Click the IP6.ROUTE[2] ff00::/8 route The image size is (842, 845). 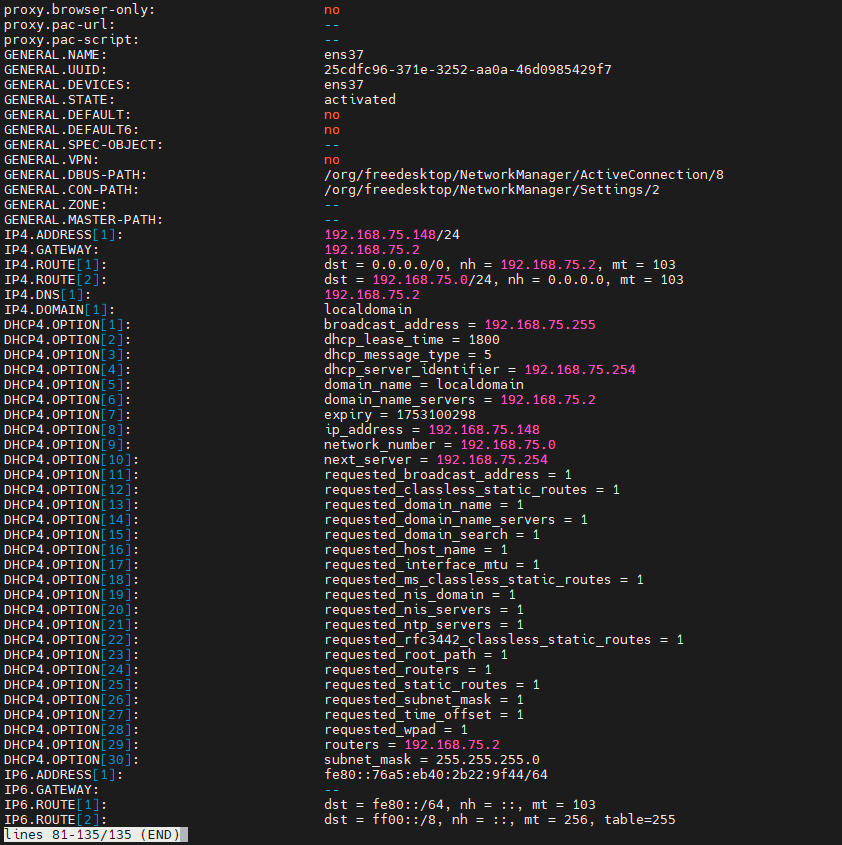pyautogui.click(x=499, y=820)
